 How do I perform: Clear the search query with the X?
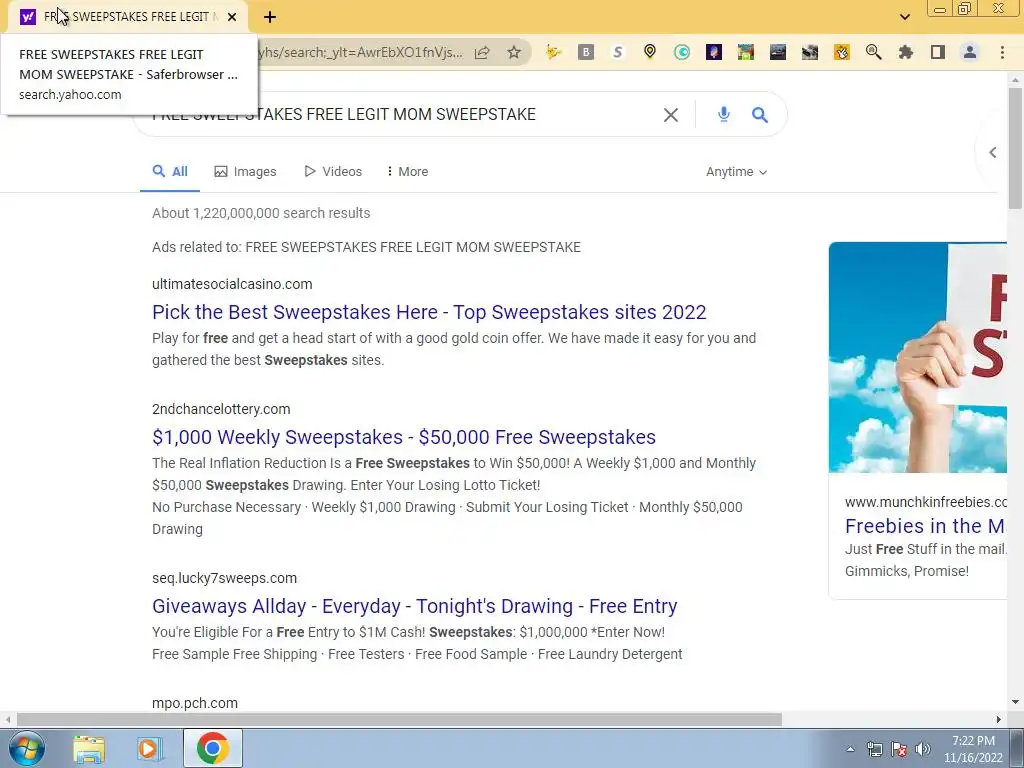click(x=671, y=115)
